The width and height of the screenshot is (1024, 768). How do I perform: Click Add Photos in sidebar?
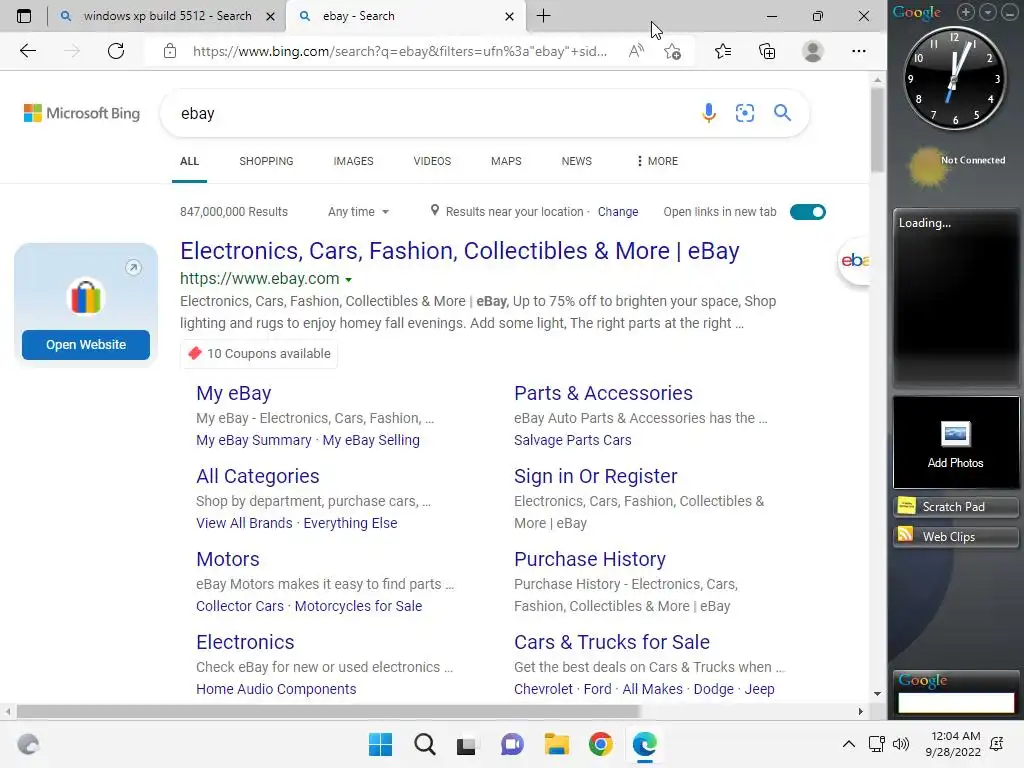[x=955, y=445]
